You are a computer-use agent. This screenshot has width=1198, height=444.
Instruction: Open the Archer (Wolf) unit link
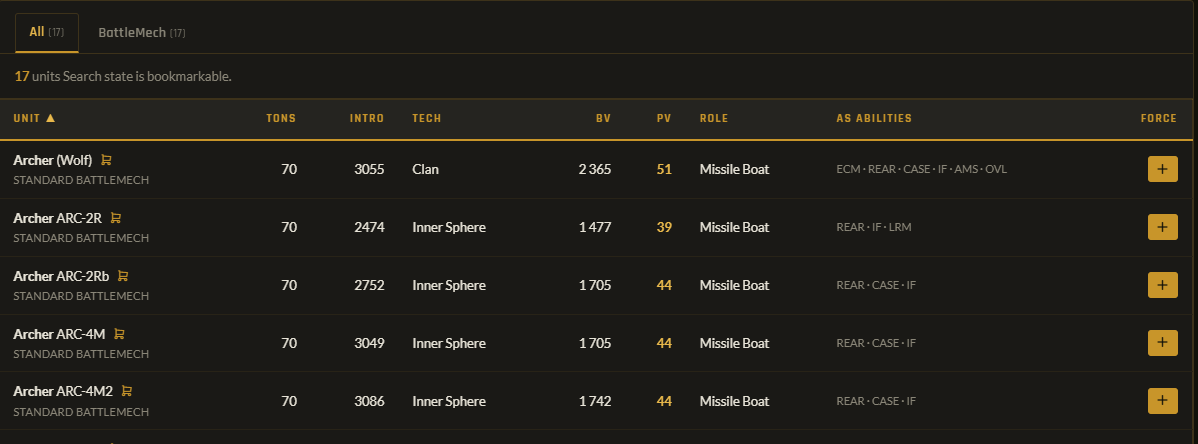[53, 160]
